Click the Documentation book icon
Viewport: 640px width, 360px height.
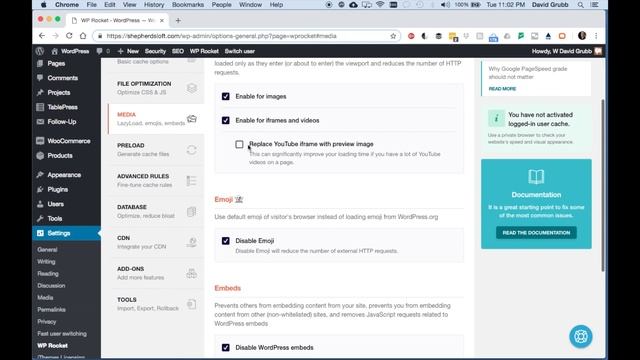(536, 177)
